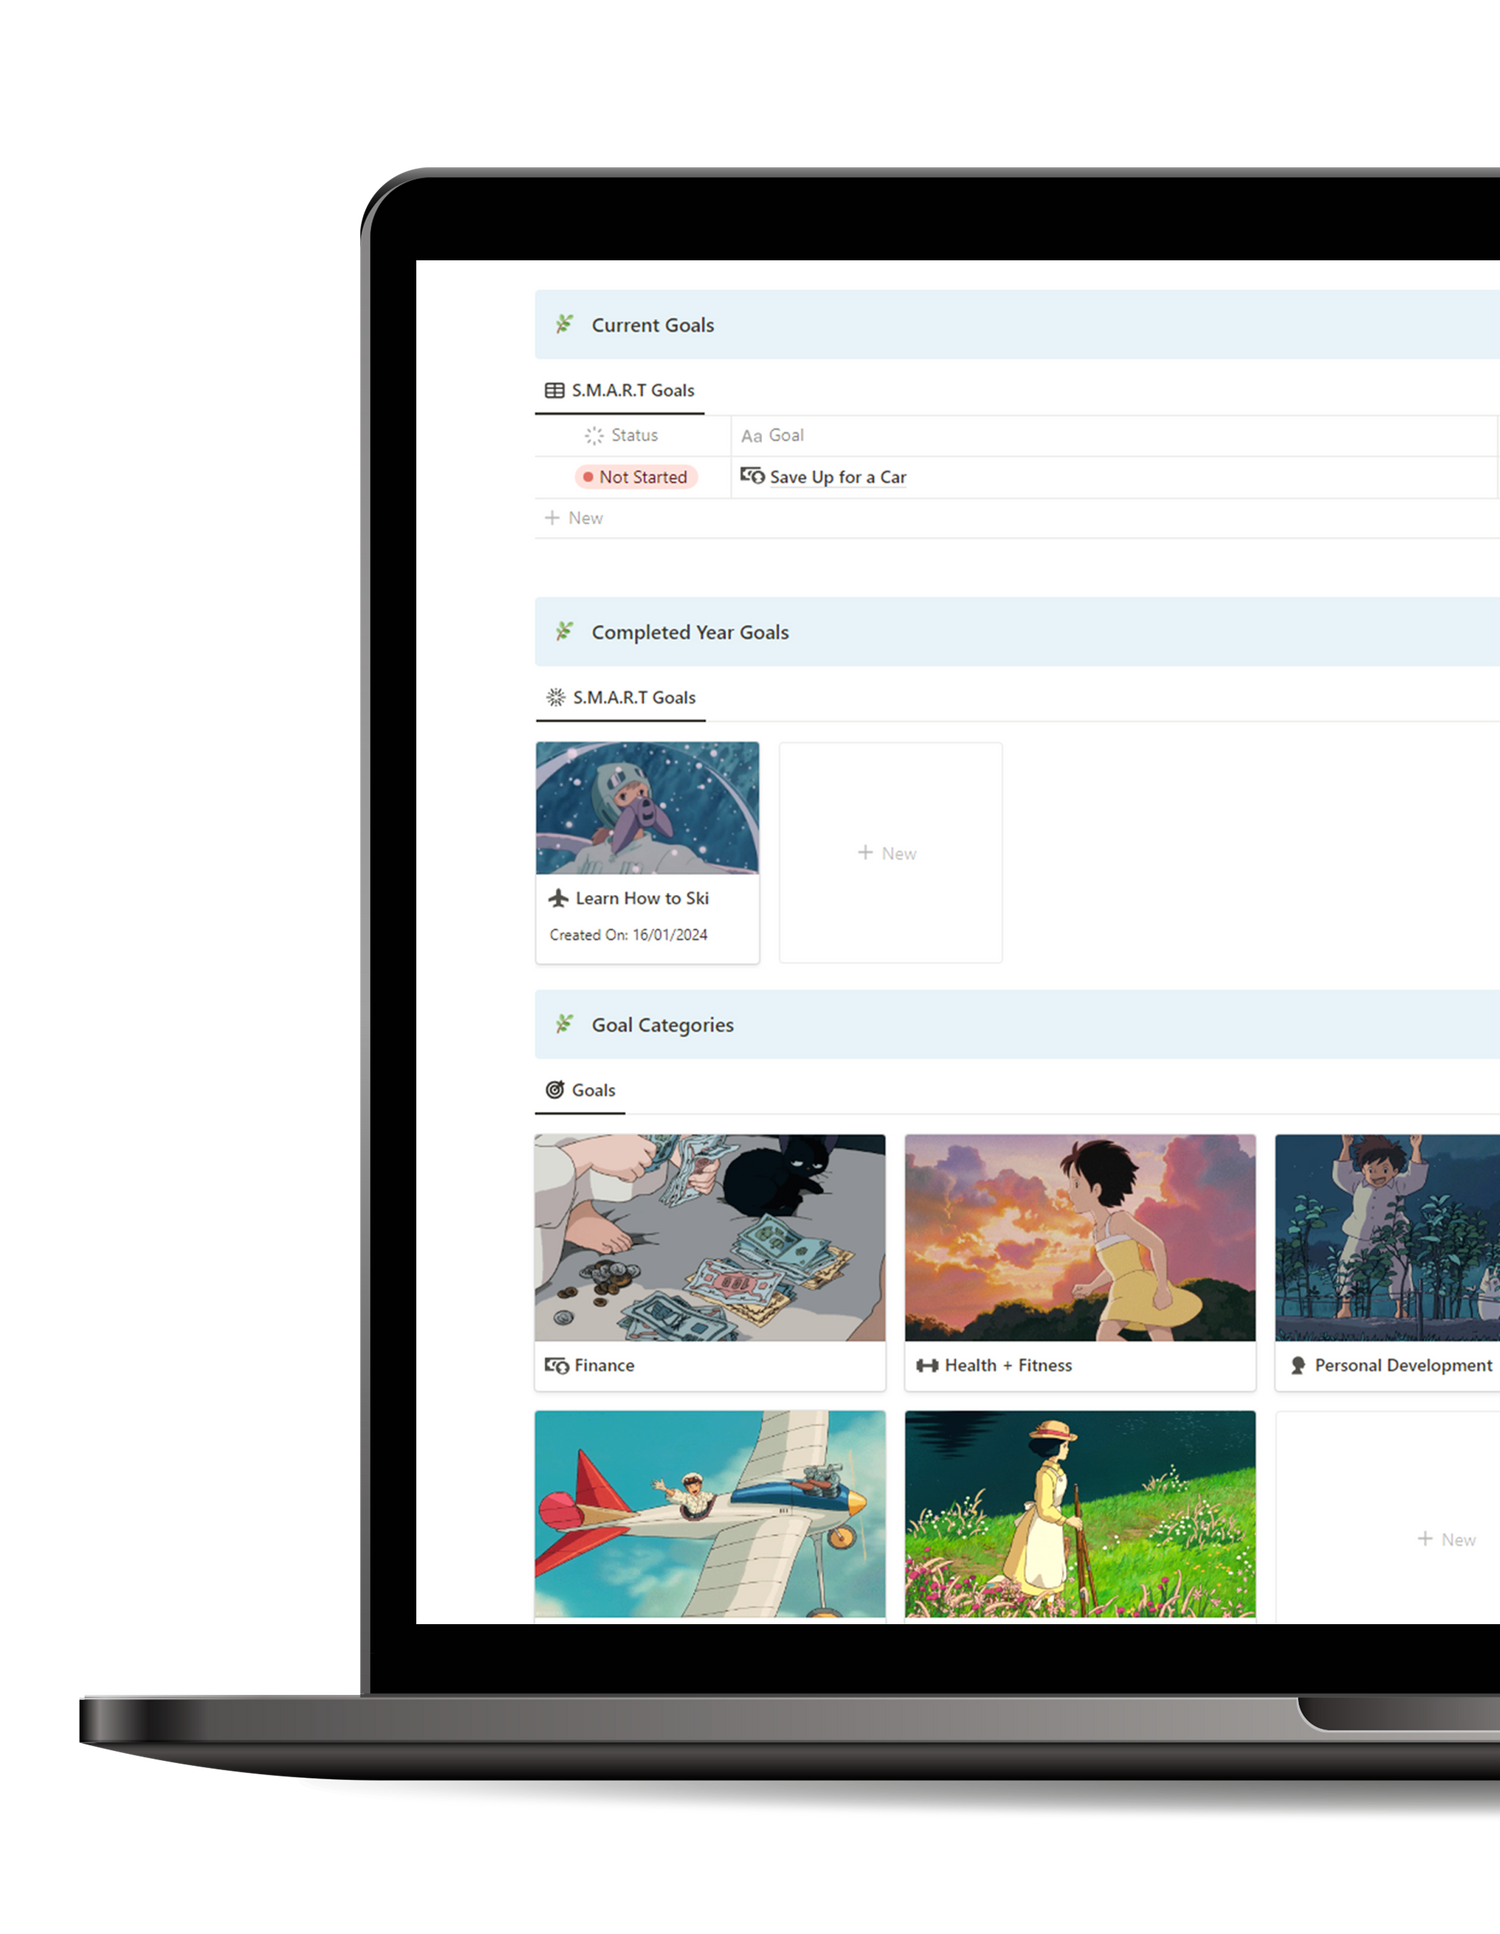Click the money icon next to Save Up for a Car
This screenshot has height=1934, width=1500.
point(752,476)
